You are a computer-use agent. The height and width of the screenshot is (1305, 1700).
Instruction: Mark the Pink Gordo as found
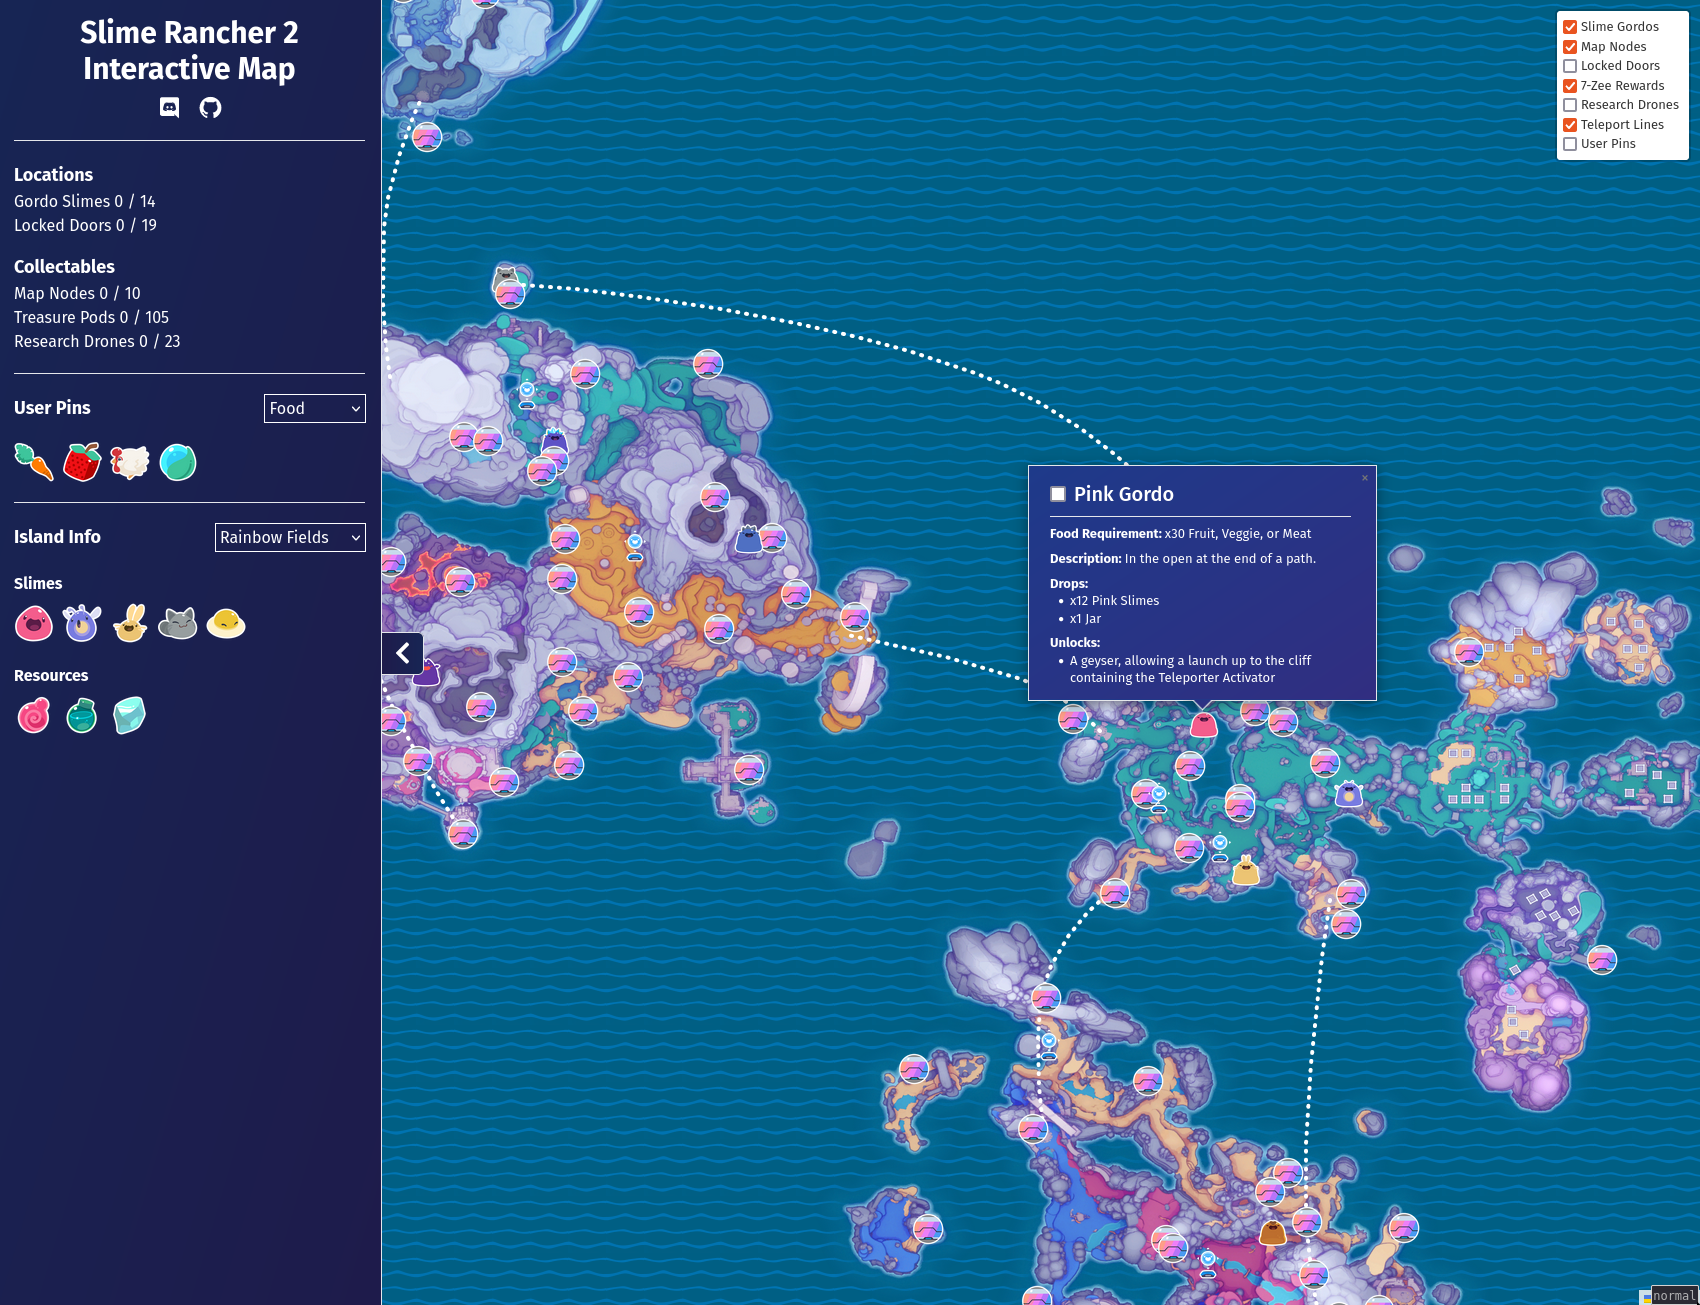[x=1058, y=494]
